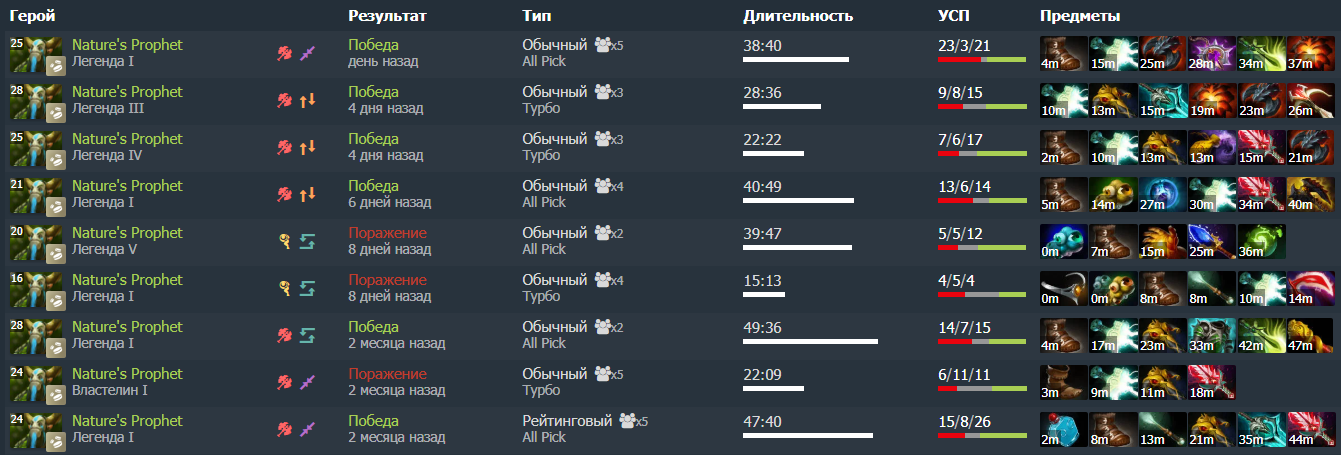This screenshot has width=1341, height=455.
Task: Select the 40m item in 13/6/14 match
Action: pyautogui.click(x=1309, y=194)
